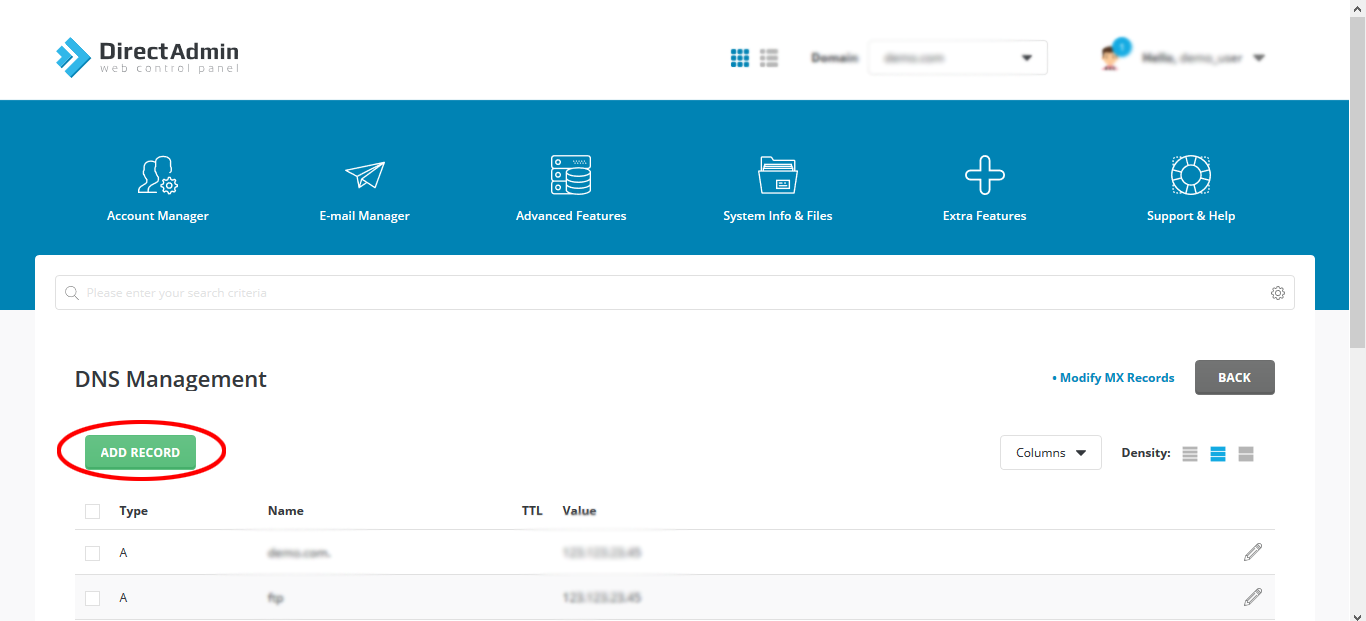
Task: Toggle select-all records checkbox
Action: pyautogui.click(x=93, y=511)
